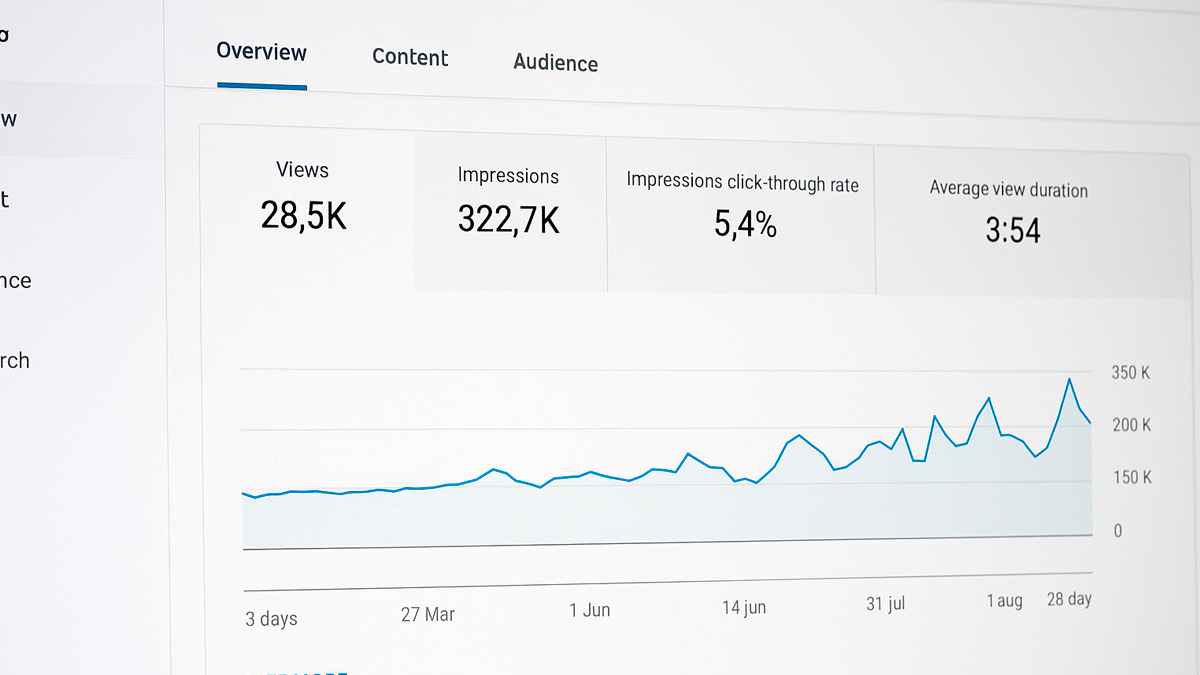1200x675 pixels.
Task: Click the 3 days axis label
Action: tap(271, 619)
